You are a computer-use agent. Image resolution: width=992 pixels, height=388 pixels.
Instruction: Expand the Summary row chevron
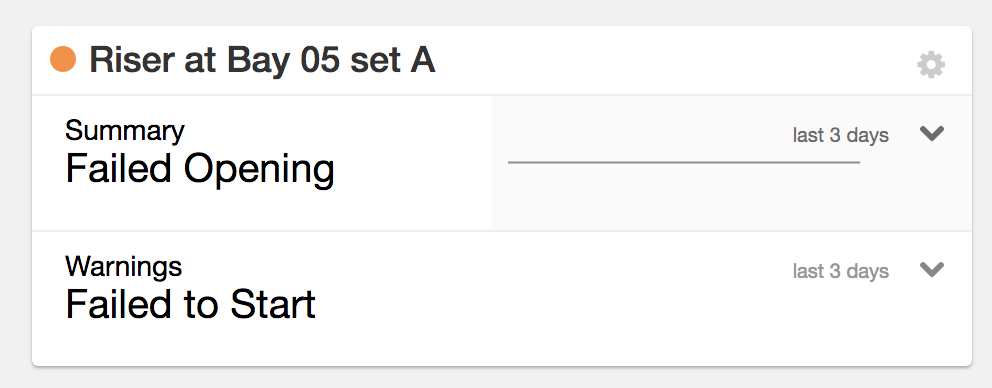pos(932,133)
